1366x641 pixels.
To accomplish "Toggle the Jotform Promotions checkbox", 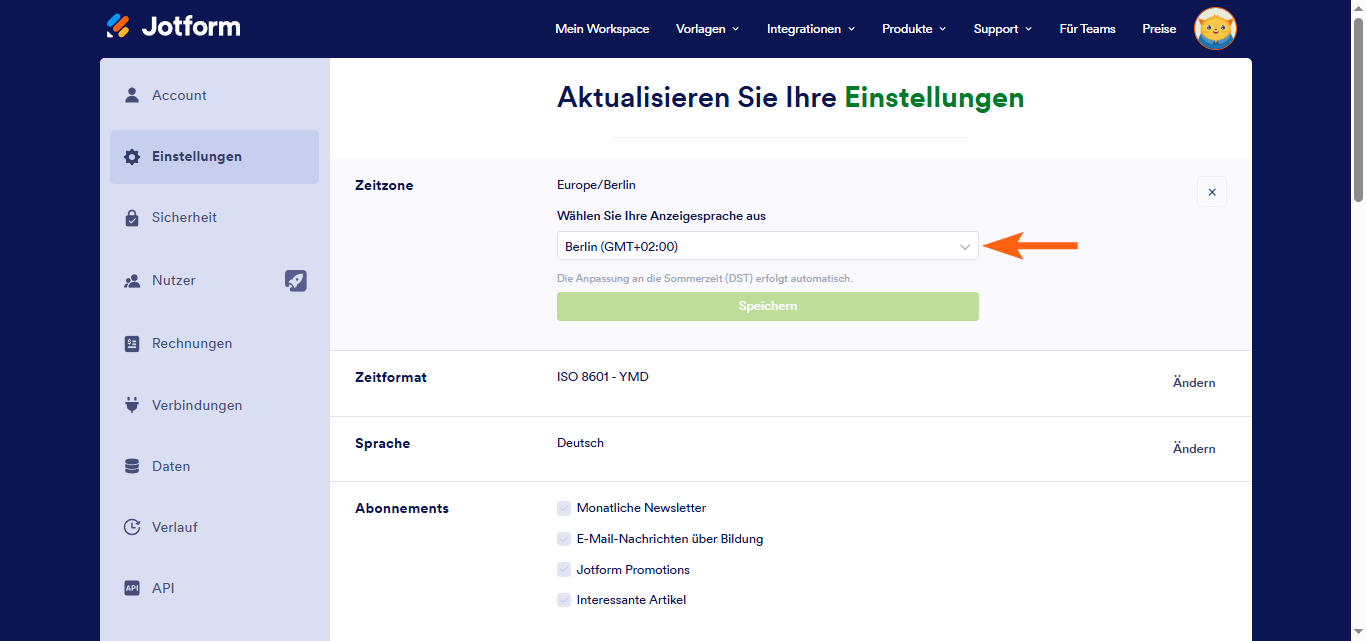I will coord(563,569).
